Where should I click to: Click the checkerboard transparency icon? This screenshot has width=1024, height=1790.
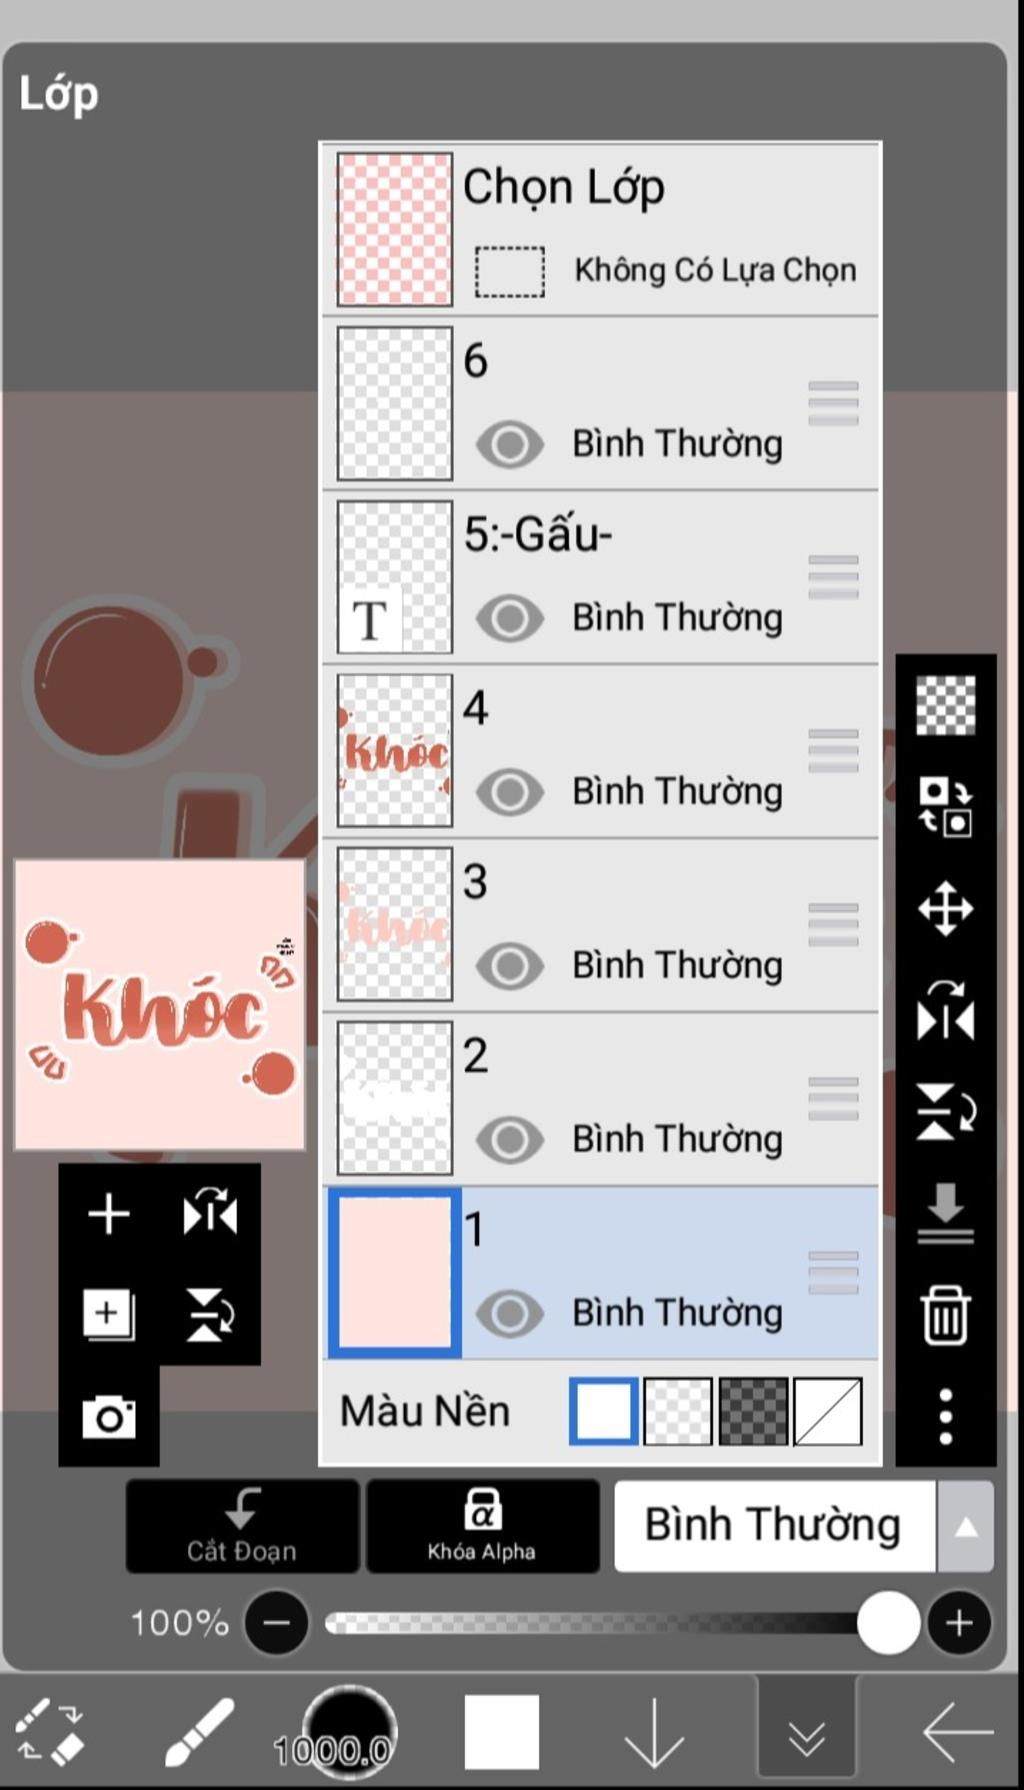point(945,705)
